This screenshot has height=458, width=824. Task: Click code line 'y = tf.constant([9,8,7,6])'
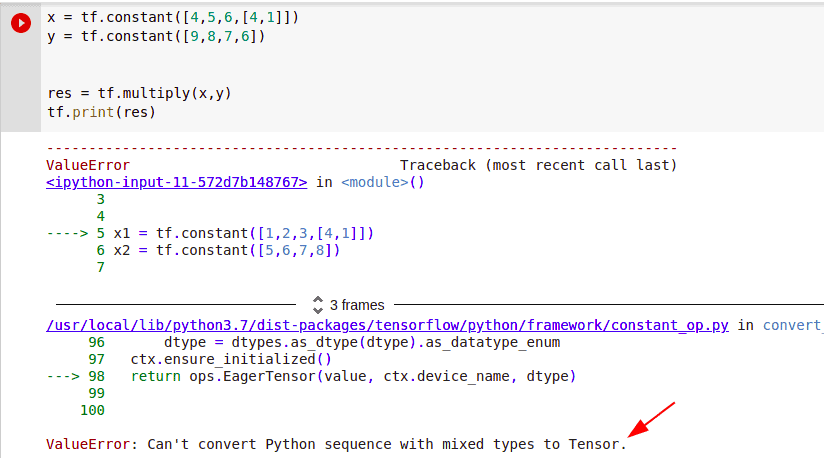tap(156, 36)
